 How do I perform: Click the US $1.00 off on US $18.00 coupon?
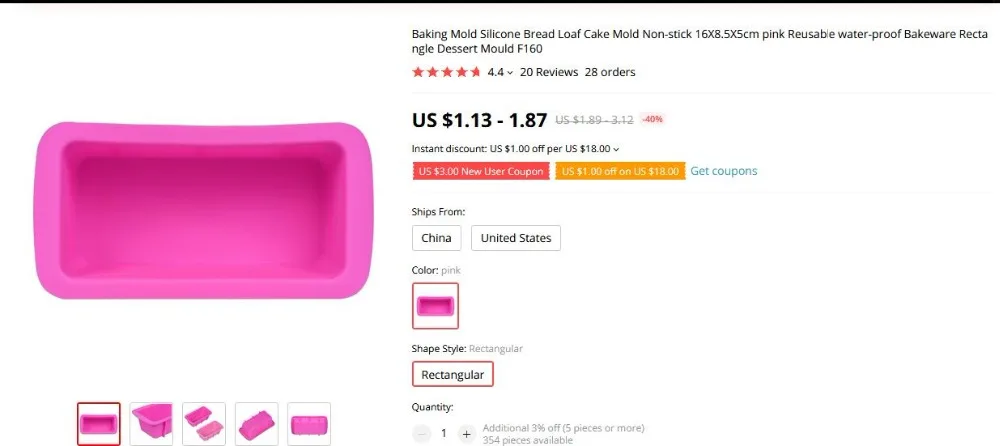[620, 172]
